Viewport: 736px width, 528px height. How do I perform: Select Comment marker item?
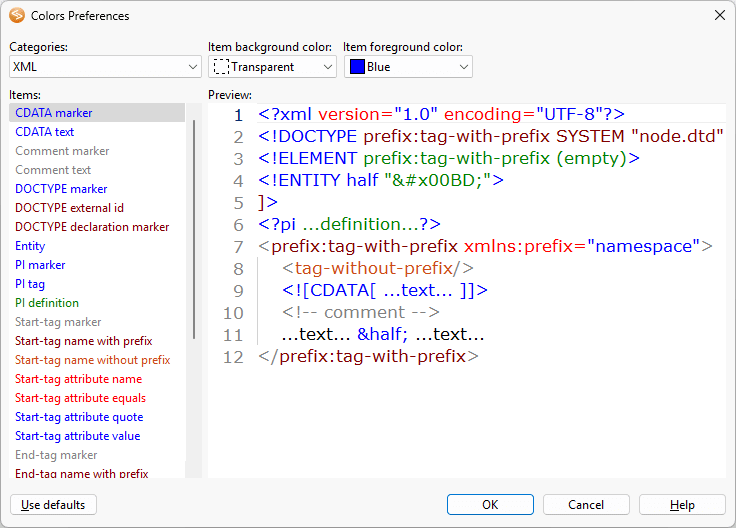click(x=97, y=151)
